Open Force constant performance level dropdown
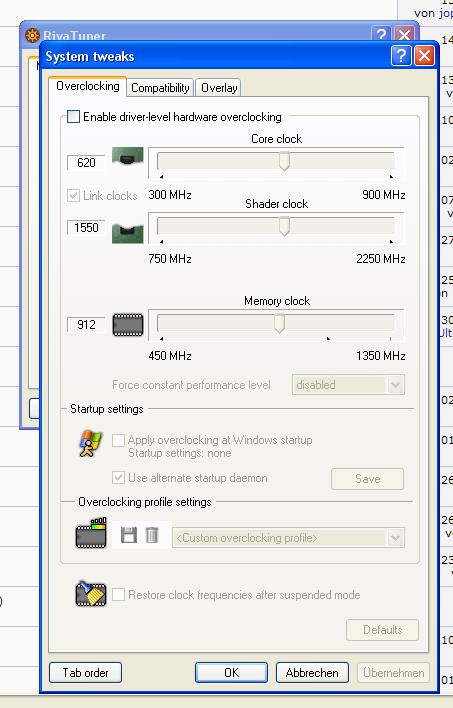Screen dimensions: 453x708 (x=348, y=385)
